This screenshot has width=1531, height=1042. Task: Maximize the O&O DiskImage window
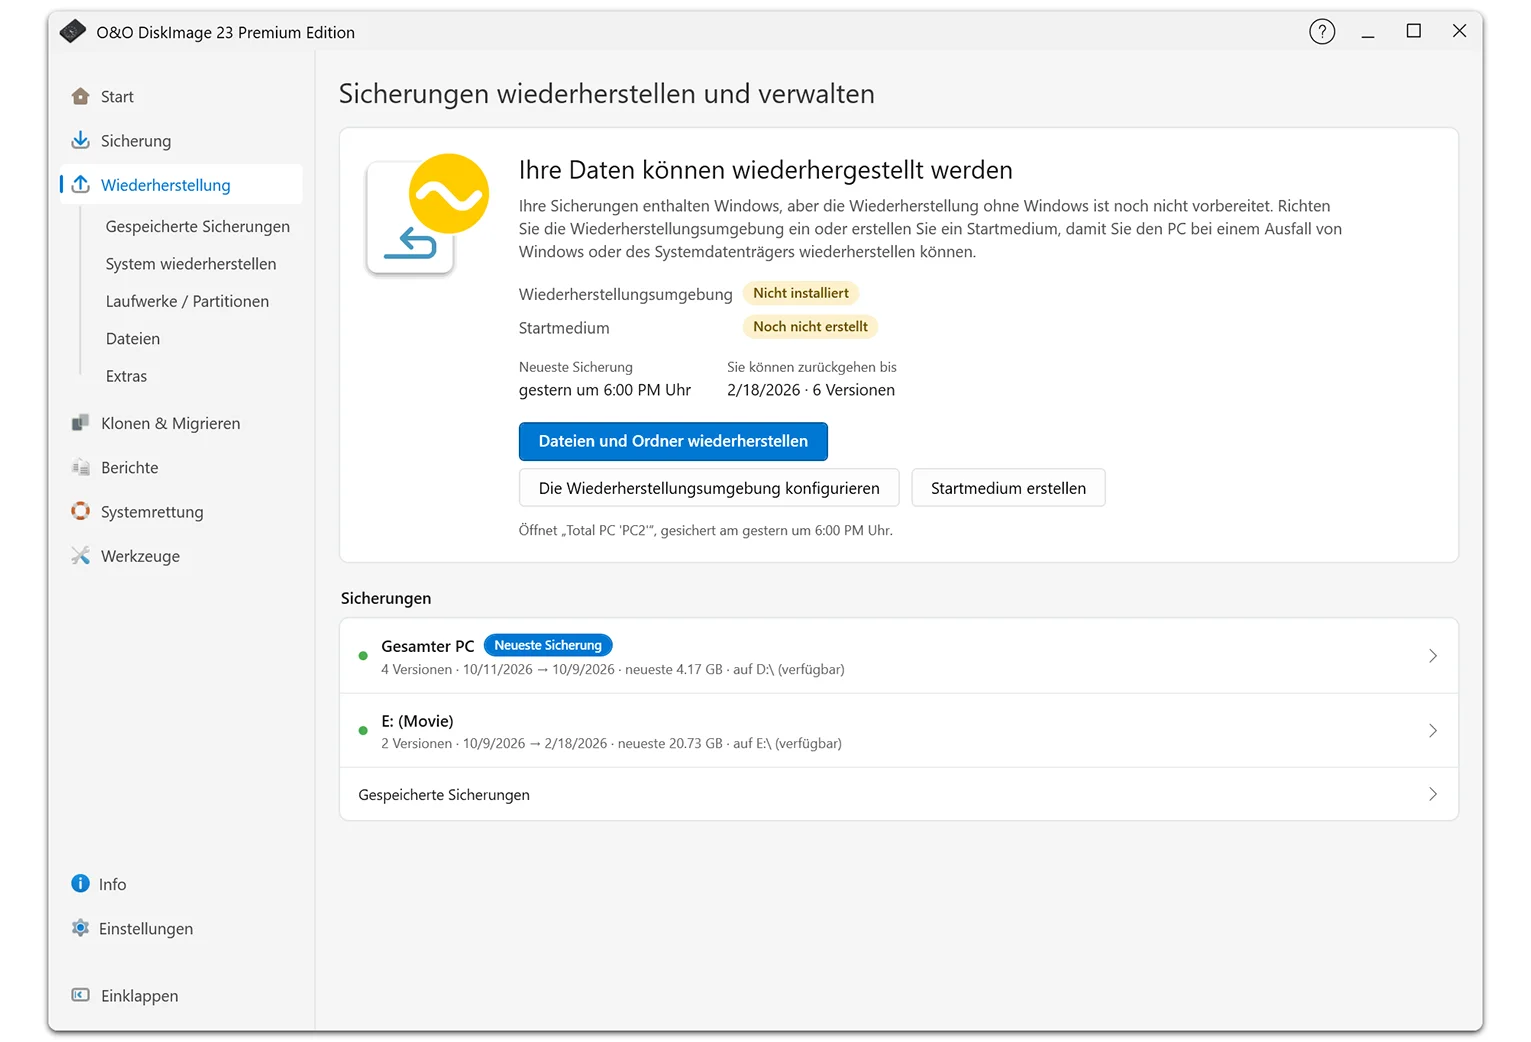point(1413,31)
